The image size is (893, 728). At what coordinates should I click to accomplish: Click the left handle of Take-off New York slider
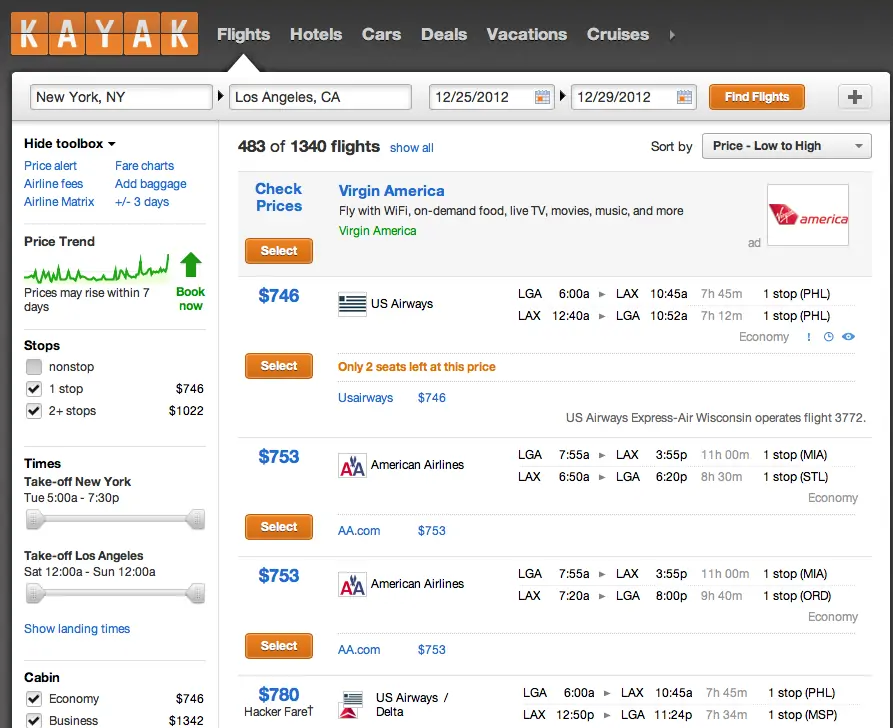[34, 520]
